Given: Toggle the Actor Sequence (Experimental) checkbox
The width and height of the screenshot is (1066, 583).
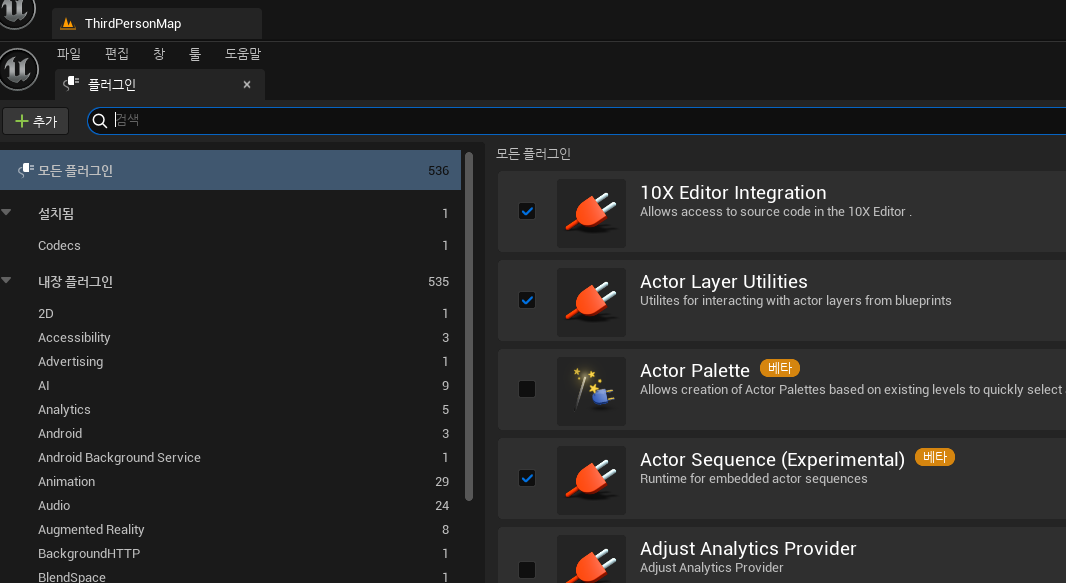Looking at the screenshot, I should (527, 478).
